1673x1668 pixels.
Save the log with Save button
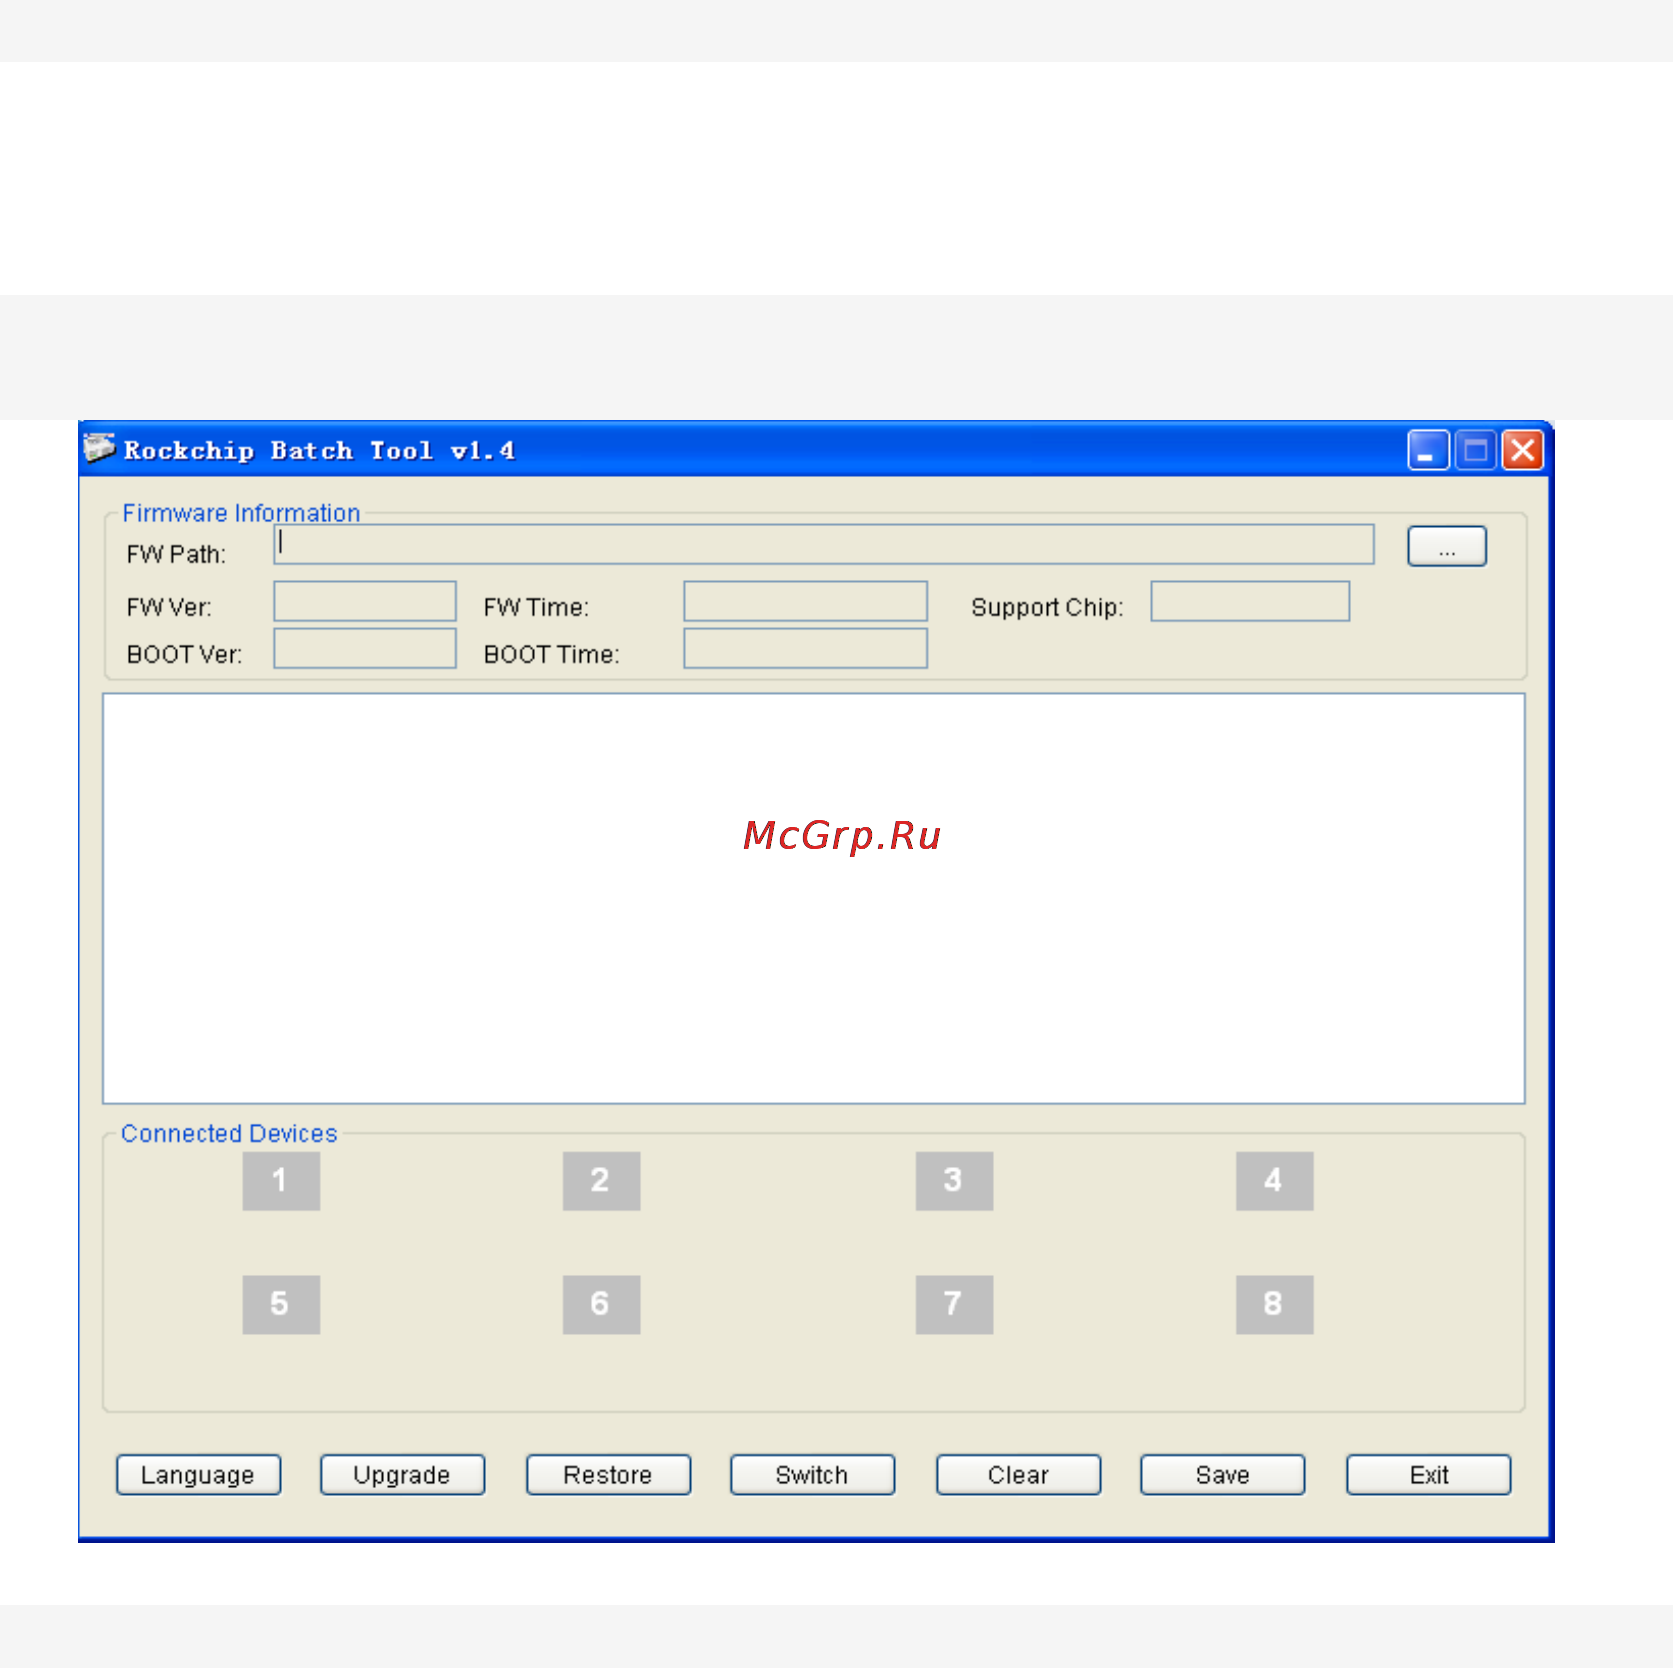[x=1222, y=1475]
